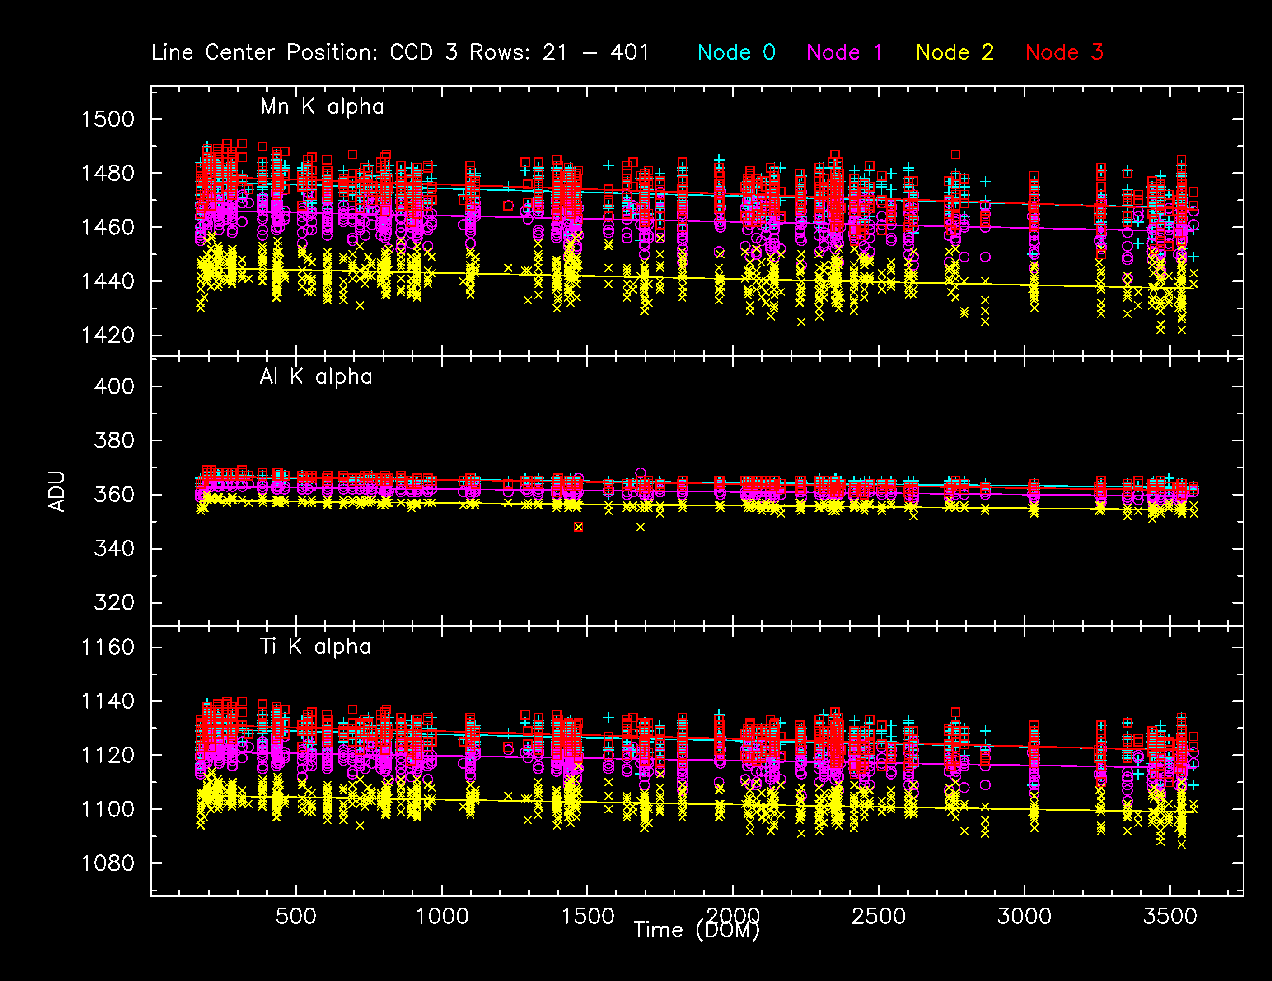Screen dimensions: 1272x981
Task: Select the Mn K alpha panel label
Action: 322,107
